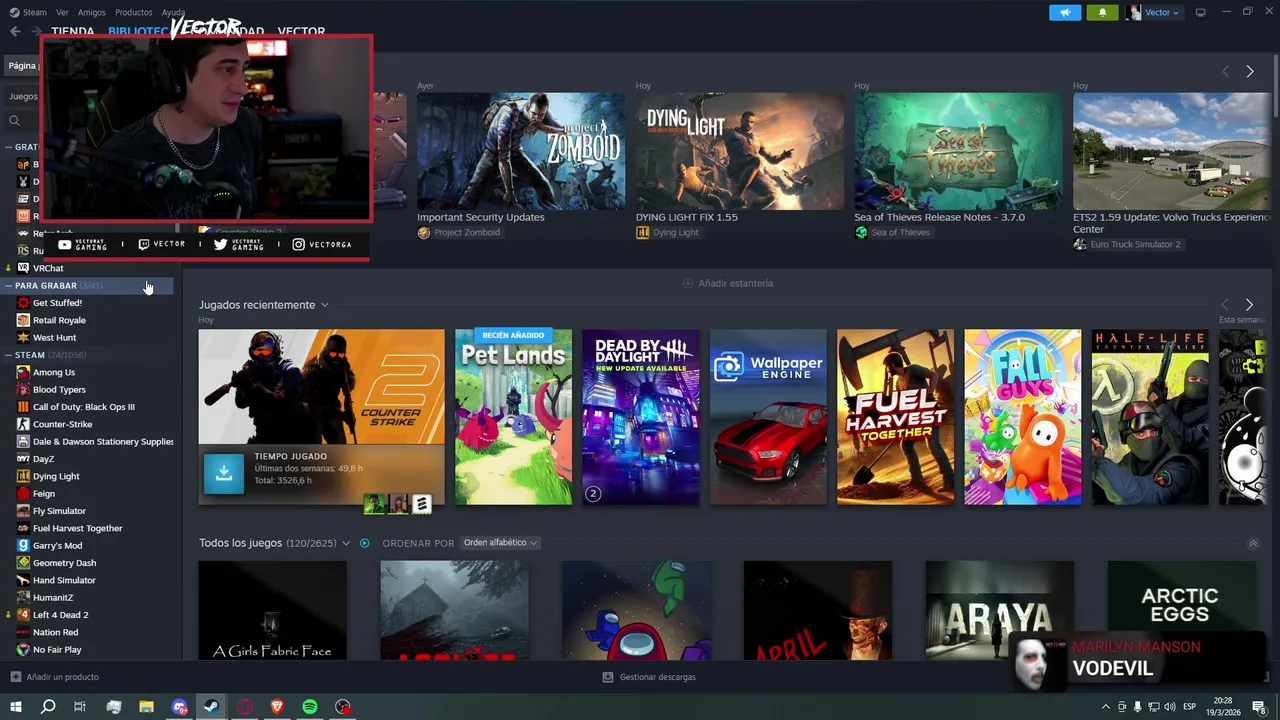Click the Dying Light sidebar icon
This screenshot has width=1280, height=720.
(23, 476)
